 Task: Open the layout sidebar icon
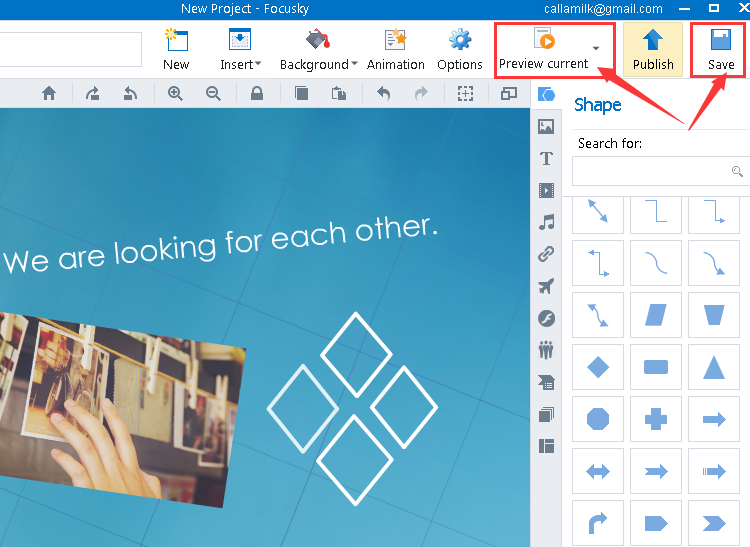click(546, 446)
